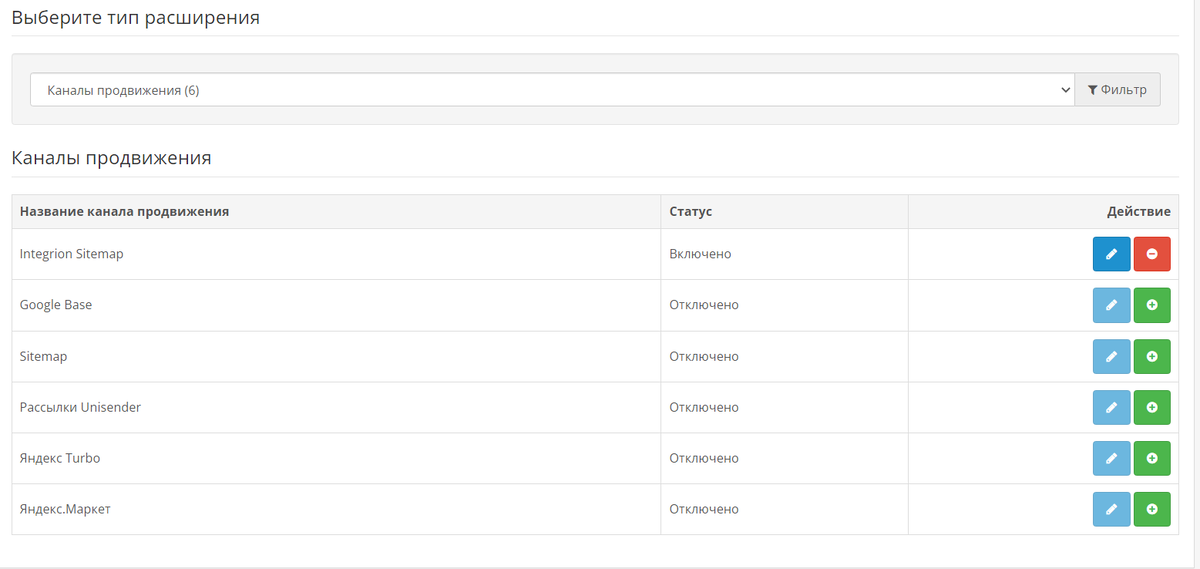Click the edit pencil for Sitemap row
The width and height of the screenshot is (1200, 569).
point(1111,356)
